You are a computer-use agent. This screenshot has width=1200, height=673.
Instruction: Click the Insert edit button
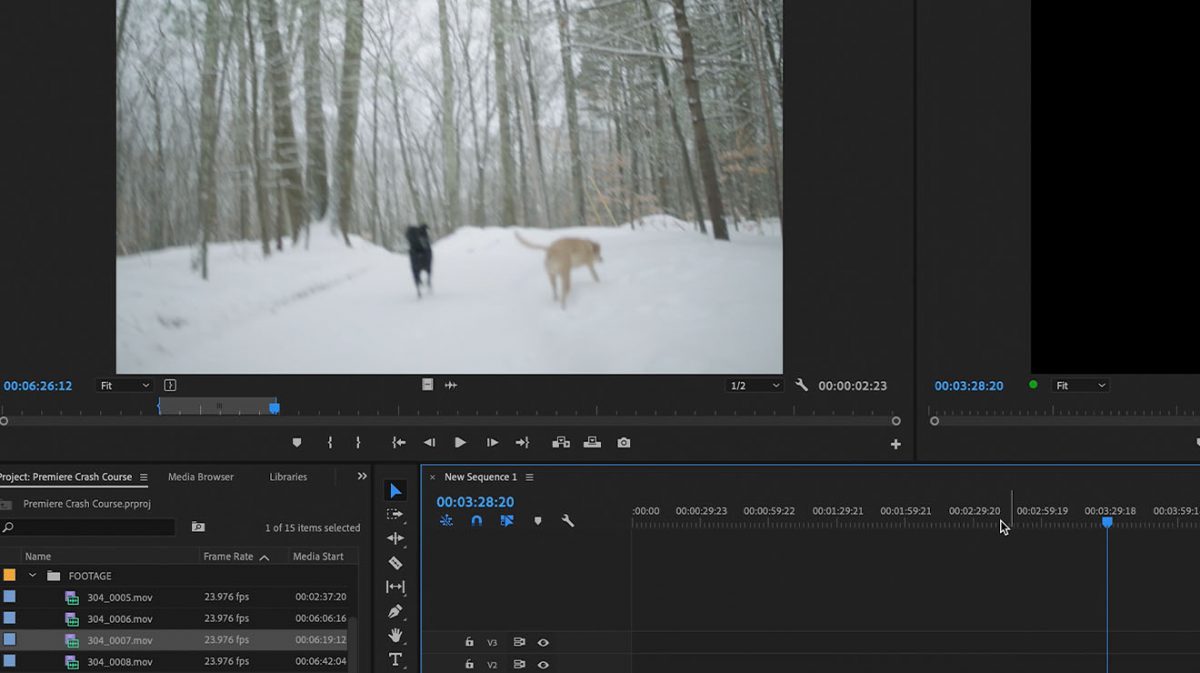coord(561,443)
